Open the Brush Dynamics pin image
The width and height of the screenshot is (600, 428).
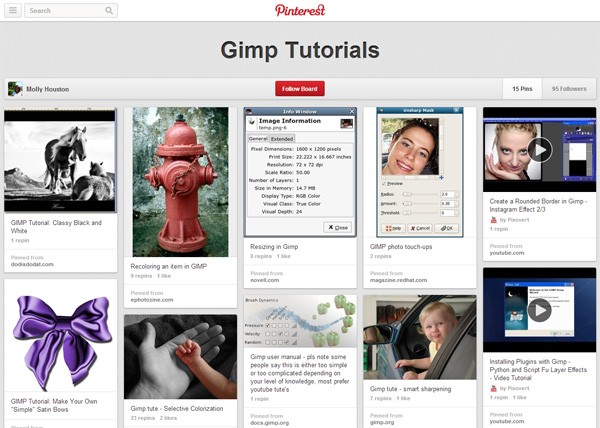click(300, 321)
